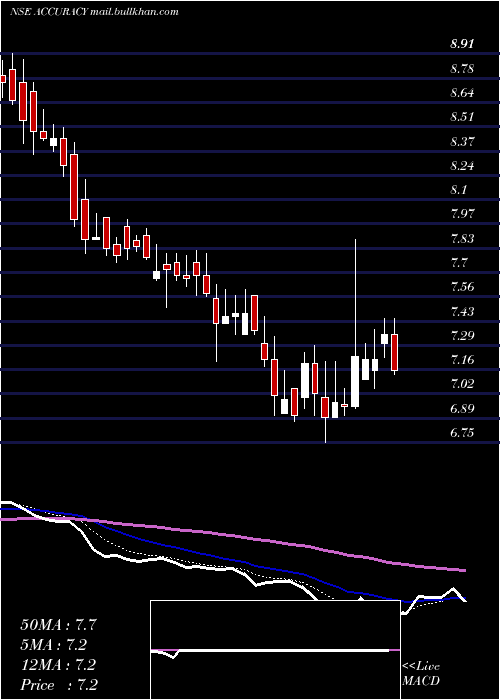Click the 8.37 price label
This screenshot has height=700, width=500.
click(462, 142)
